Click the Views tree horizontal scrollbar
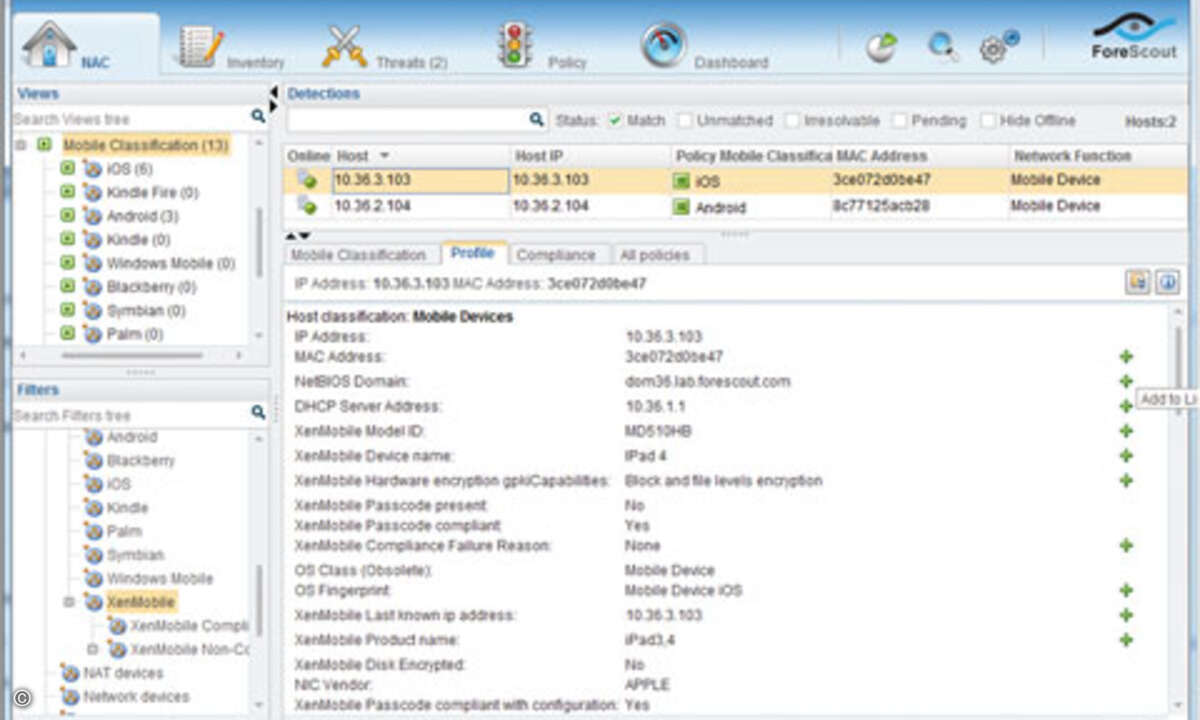Image resolution: width=1200 pixels, height=720 pixels. 132,355
